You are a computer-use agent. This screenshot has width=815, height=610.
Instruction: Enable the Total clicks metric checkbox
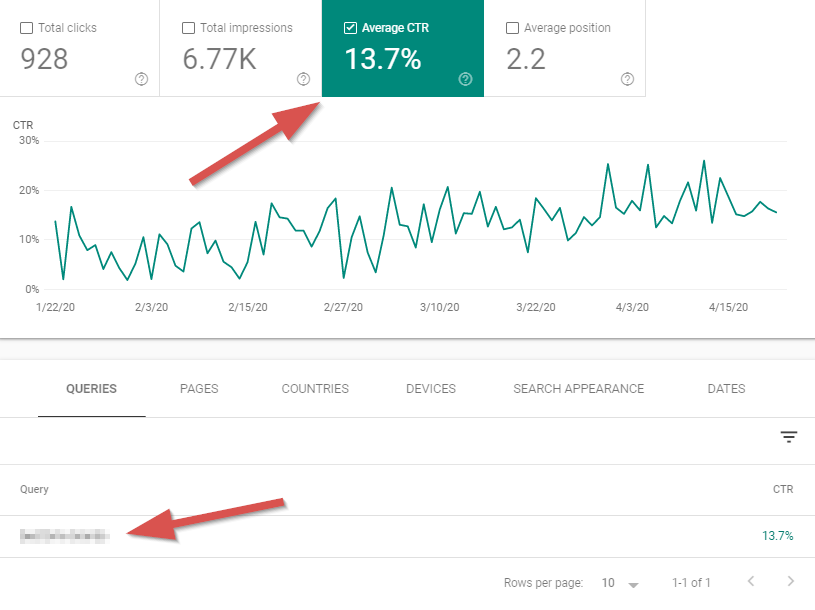(25, 27)
